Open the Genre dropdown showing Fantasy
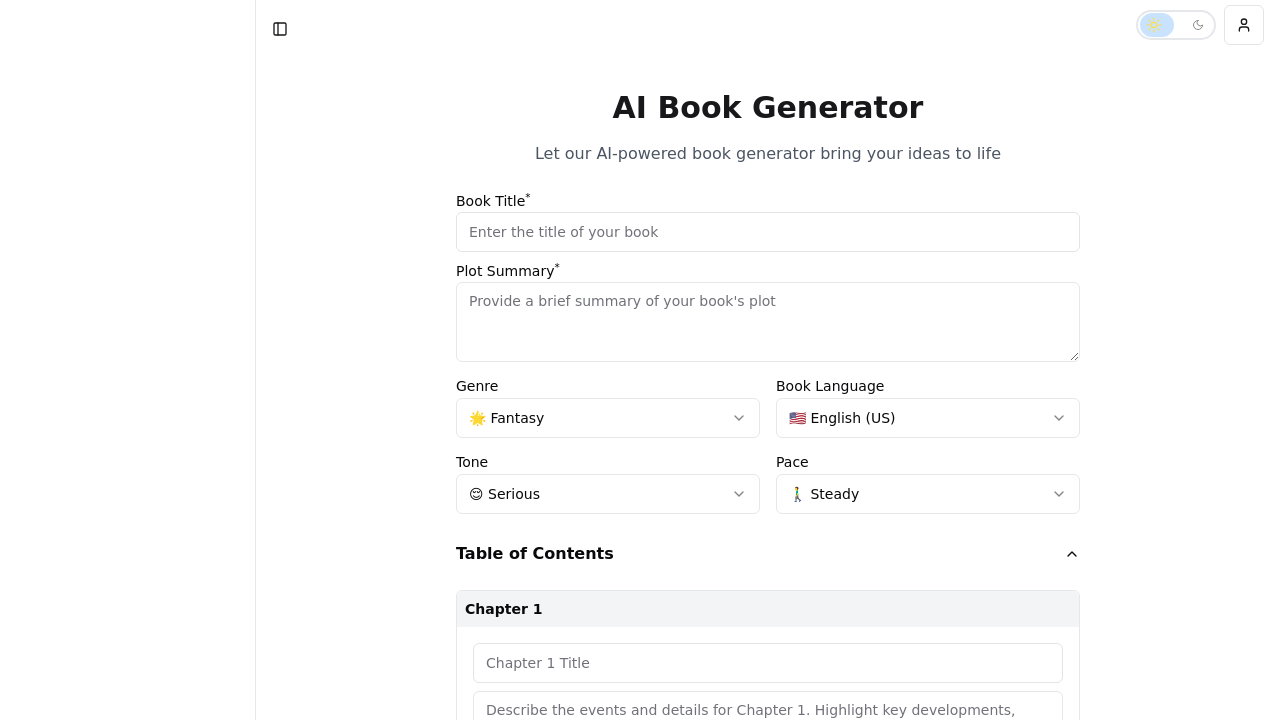The image size is (1280, 720). (608, 418)
